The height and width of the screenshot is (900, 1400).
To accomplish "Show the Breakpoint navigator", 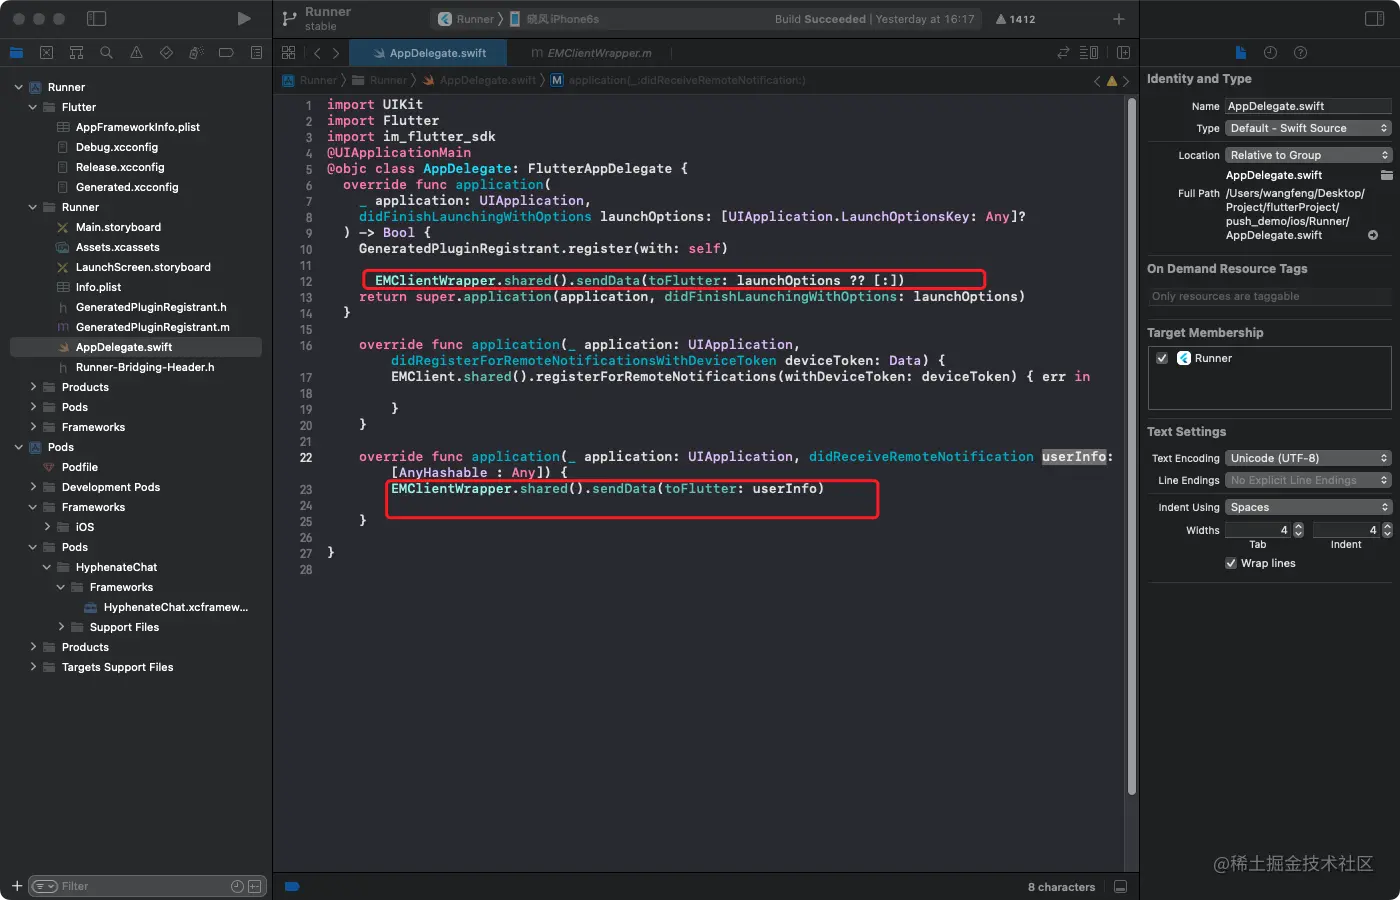I will 226,53.
